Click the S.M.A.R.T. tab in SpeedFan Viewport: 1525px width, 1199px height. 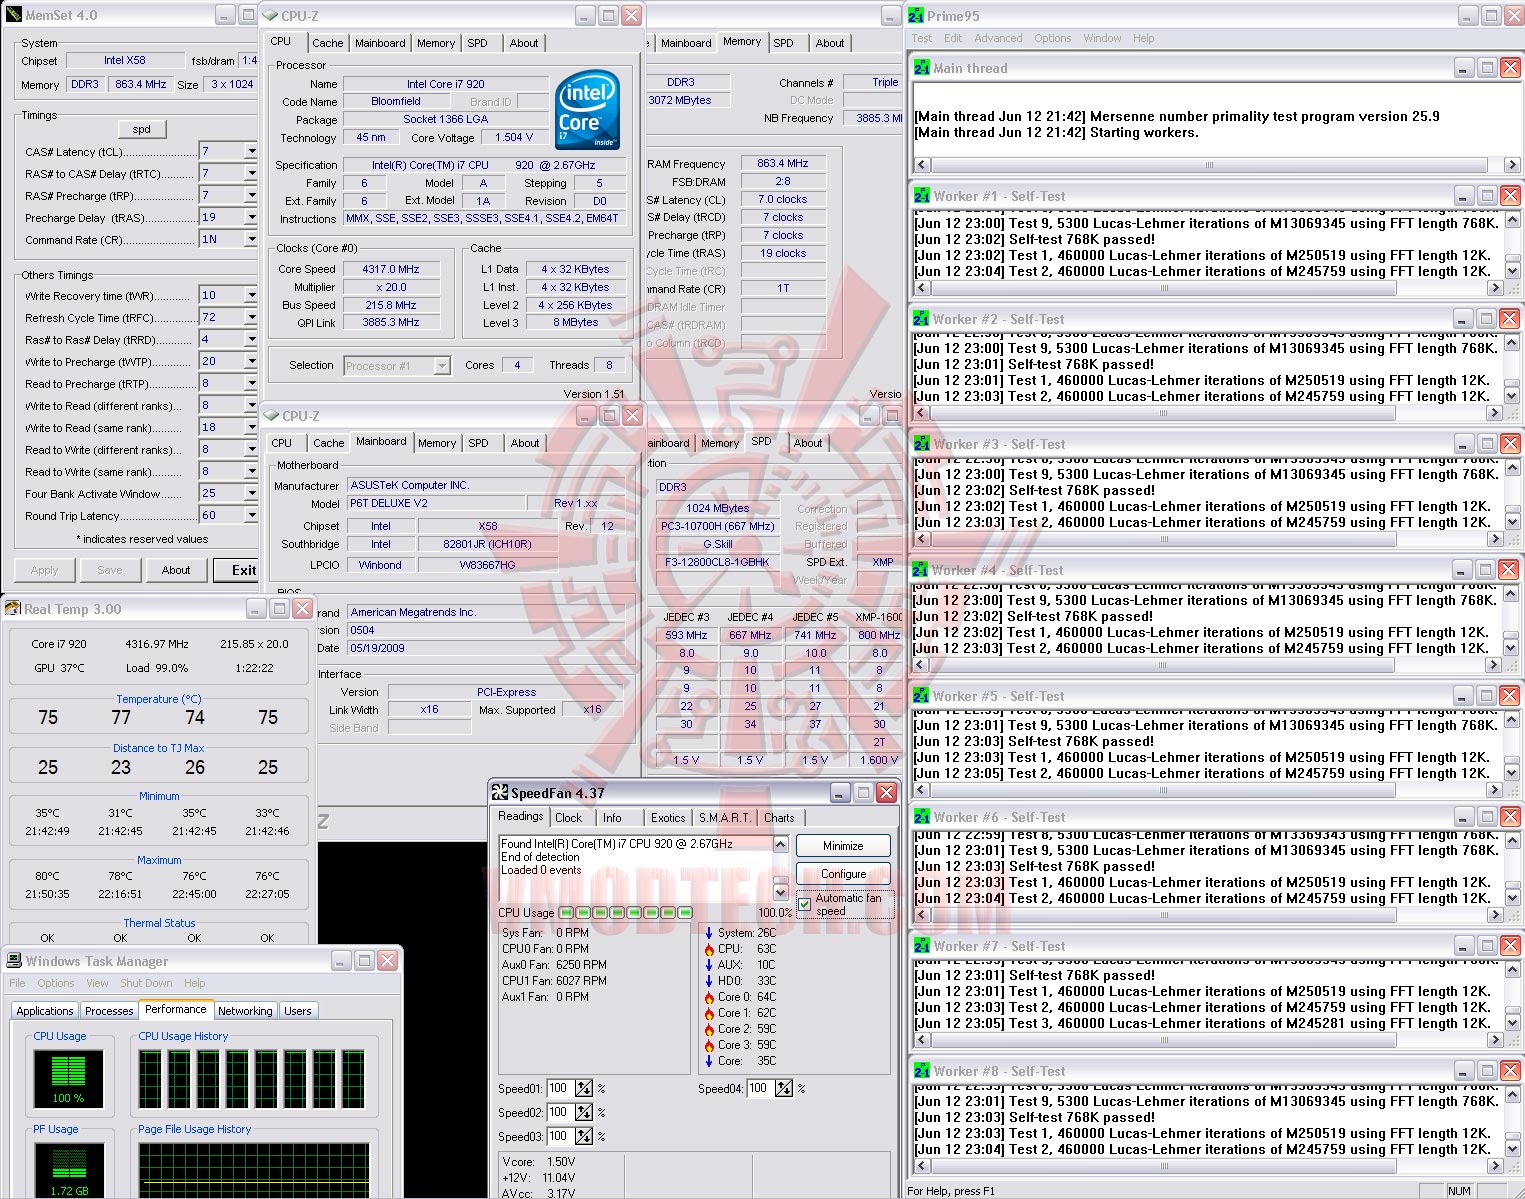pos(725,818)
